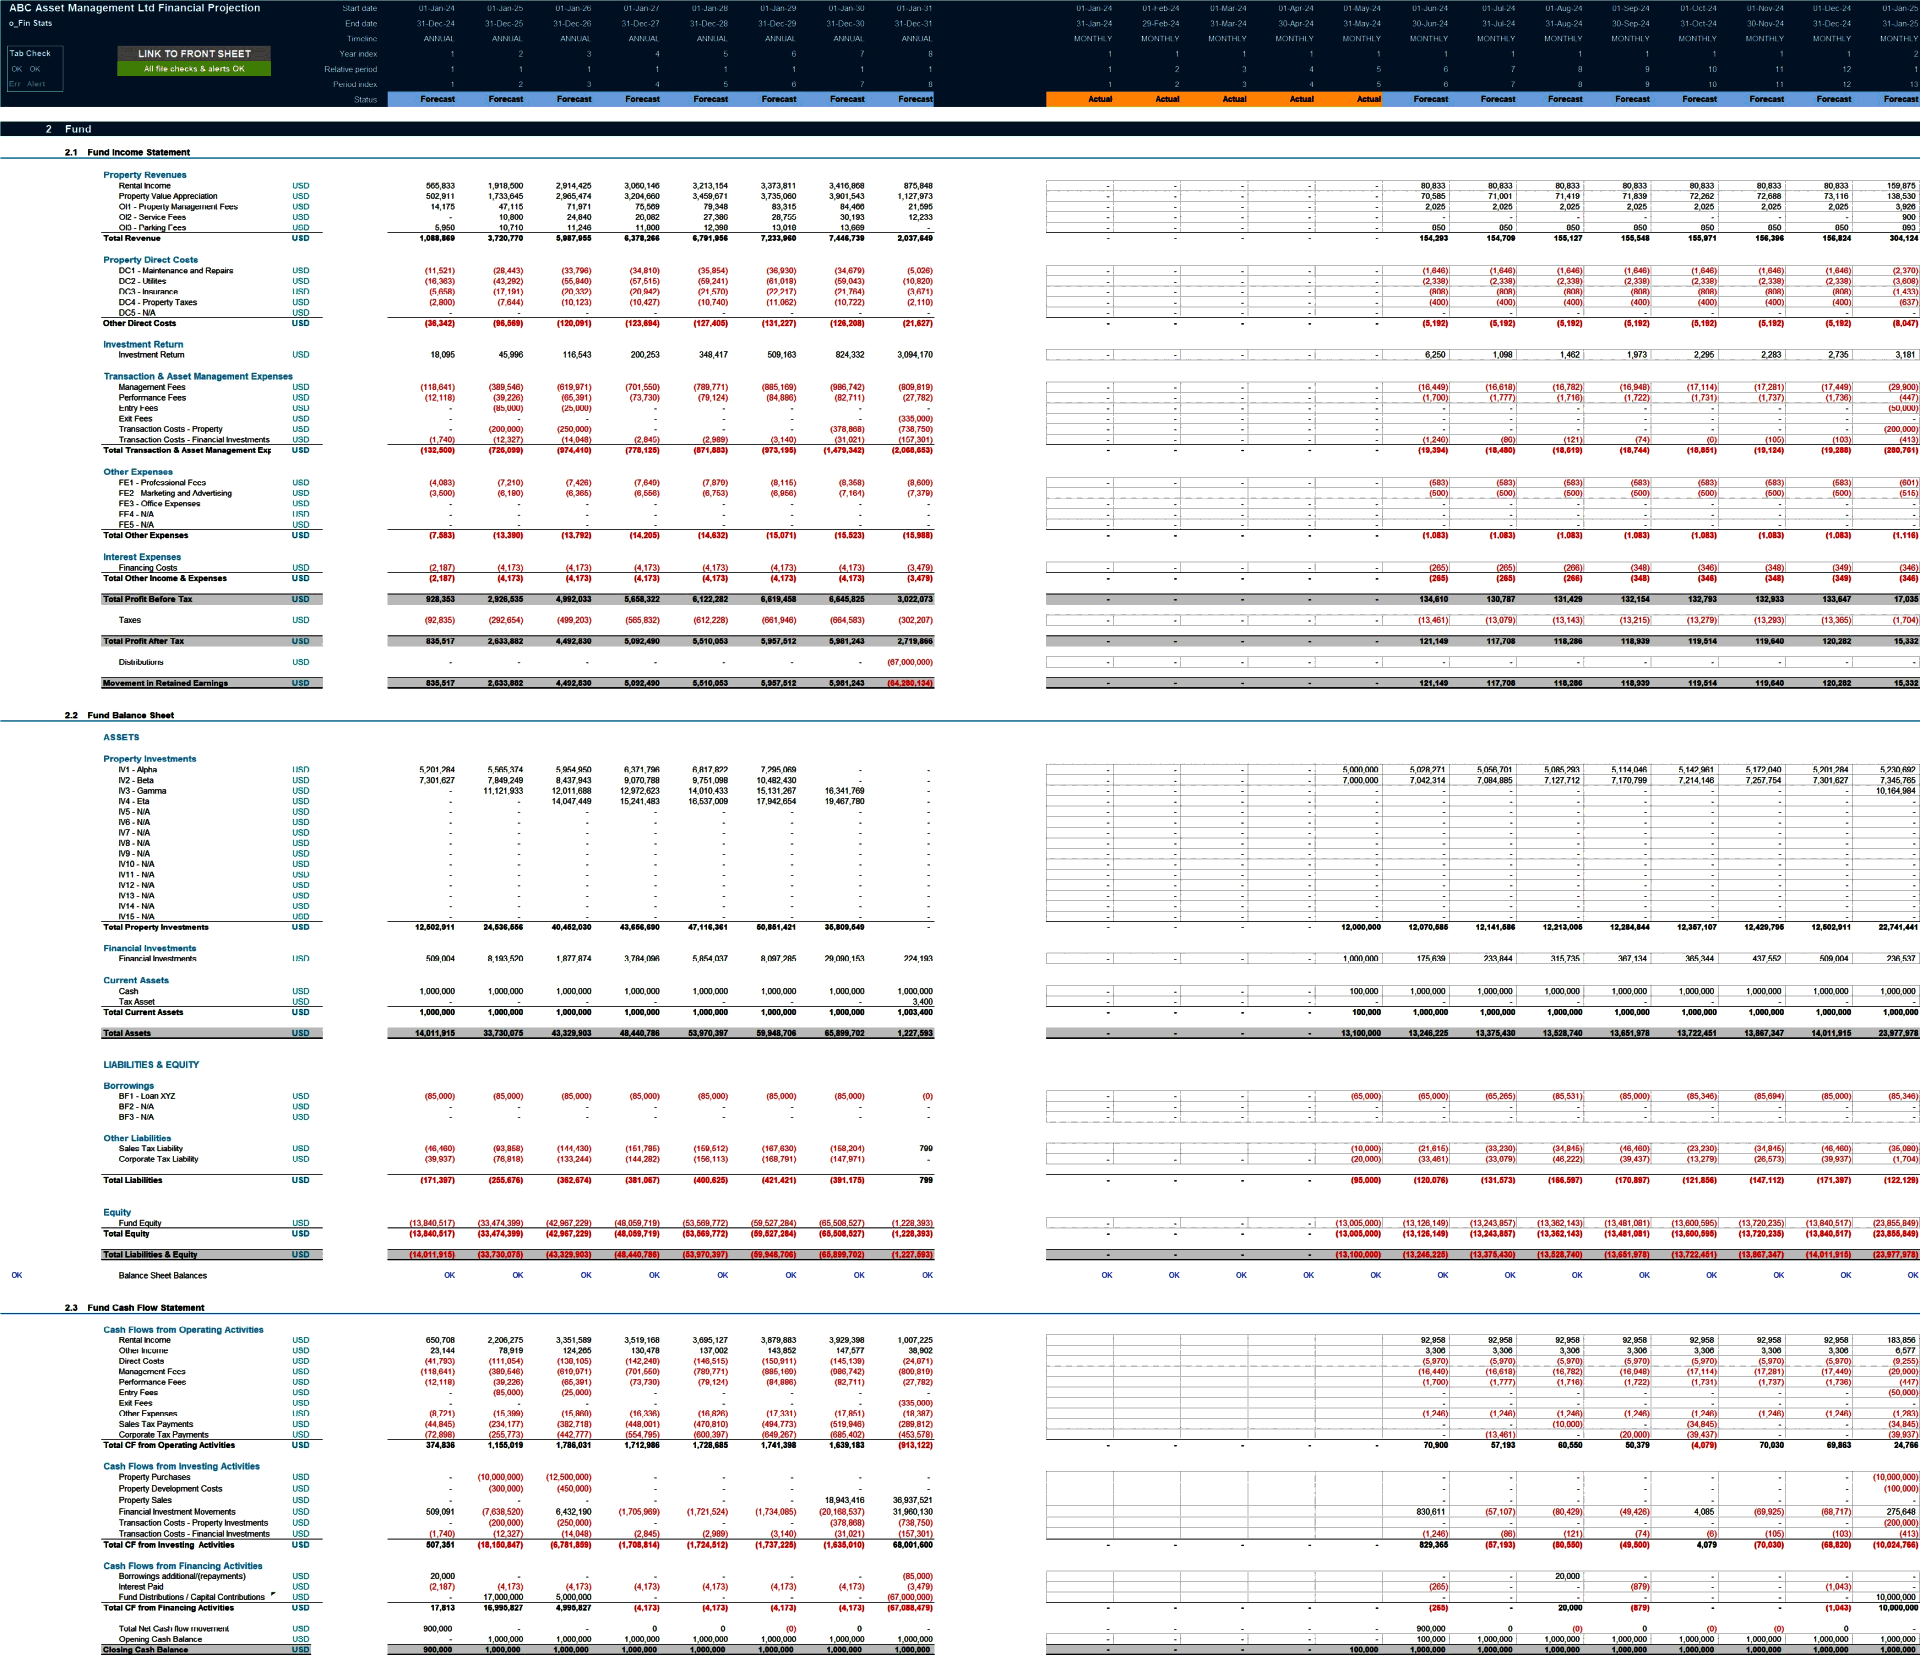1920x1655 pixels.
Task: Click the '2.2 Fund Balance Sheet' heading
Action: [x=119, y=715]
